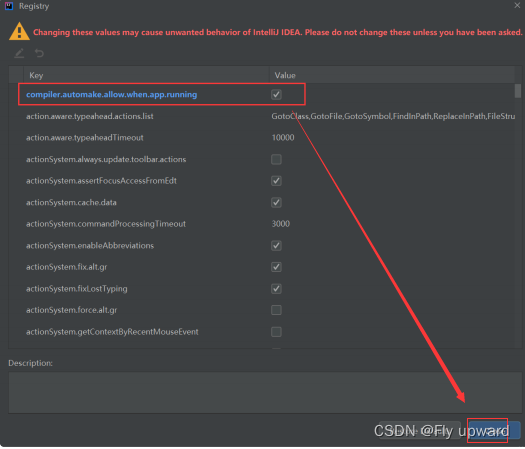Screen dimensions: 525x449
Task: Uncheck actionSystem.fix.alt.gr option
Action: click(276, 267)
